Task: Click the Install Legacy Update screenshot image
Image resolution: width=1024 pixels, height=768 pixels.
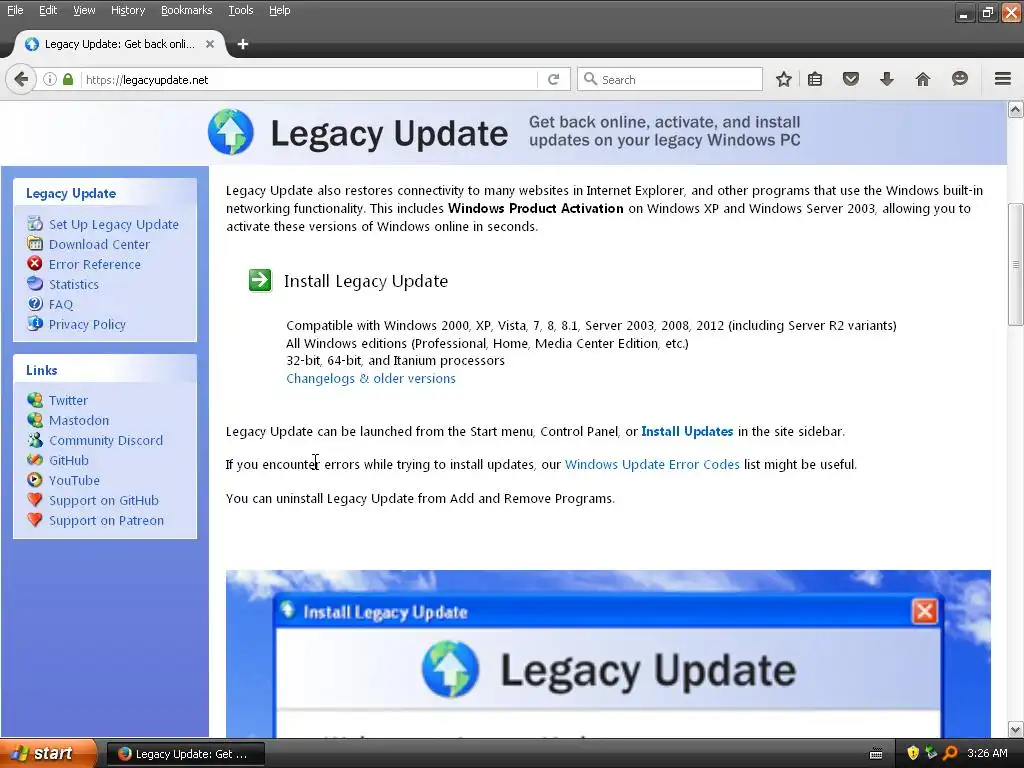Action: tap(608, 654)
